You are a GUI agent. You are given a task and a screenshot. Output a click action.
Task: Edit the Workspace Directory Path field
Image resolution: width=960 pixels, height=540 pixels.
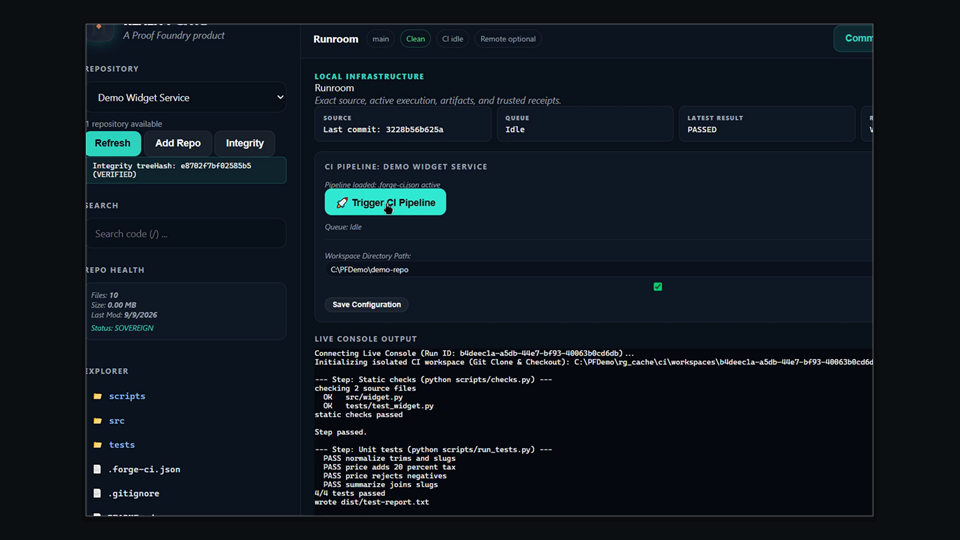click(598, 269)
